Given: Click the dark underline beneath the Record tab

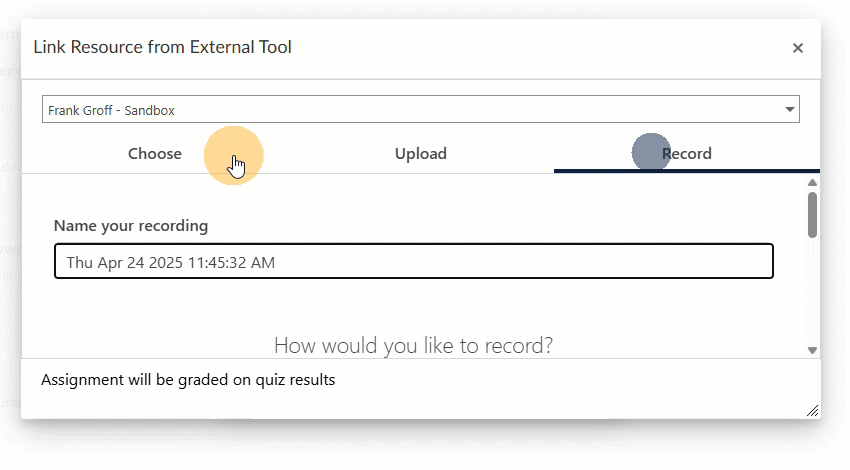Looking at the screenshot, I should (x=687, y=171).
